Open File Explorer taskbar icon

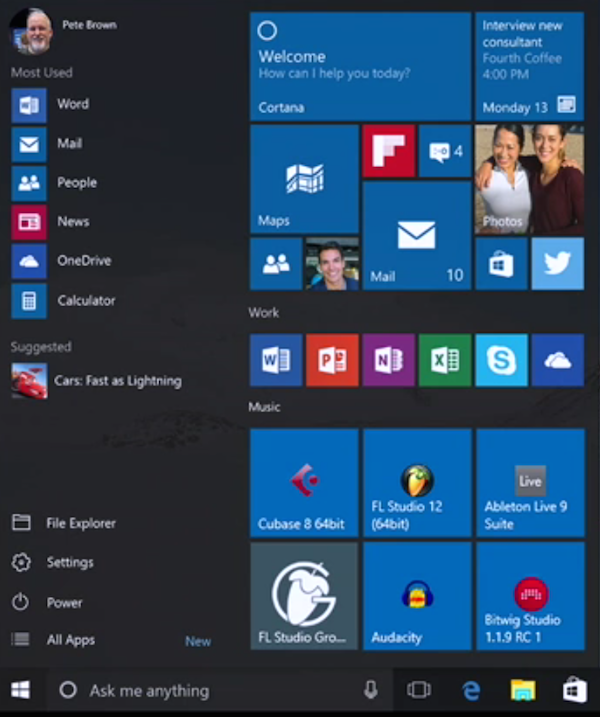point(523,690)
